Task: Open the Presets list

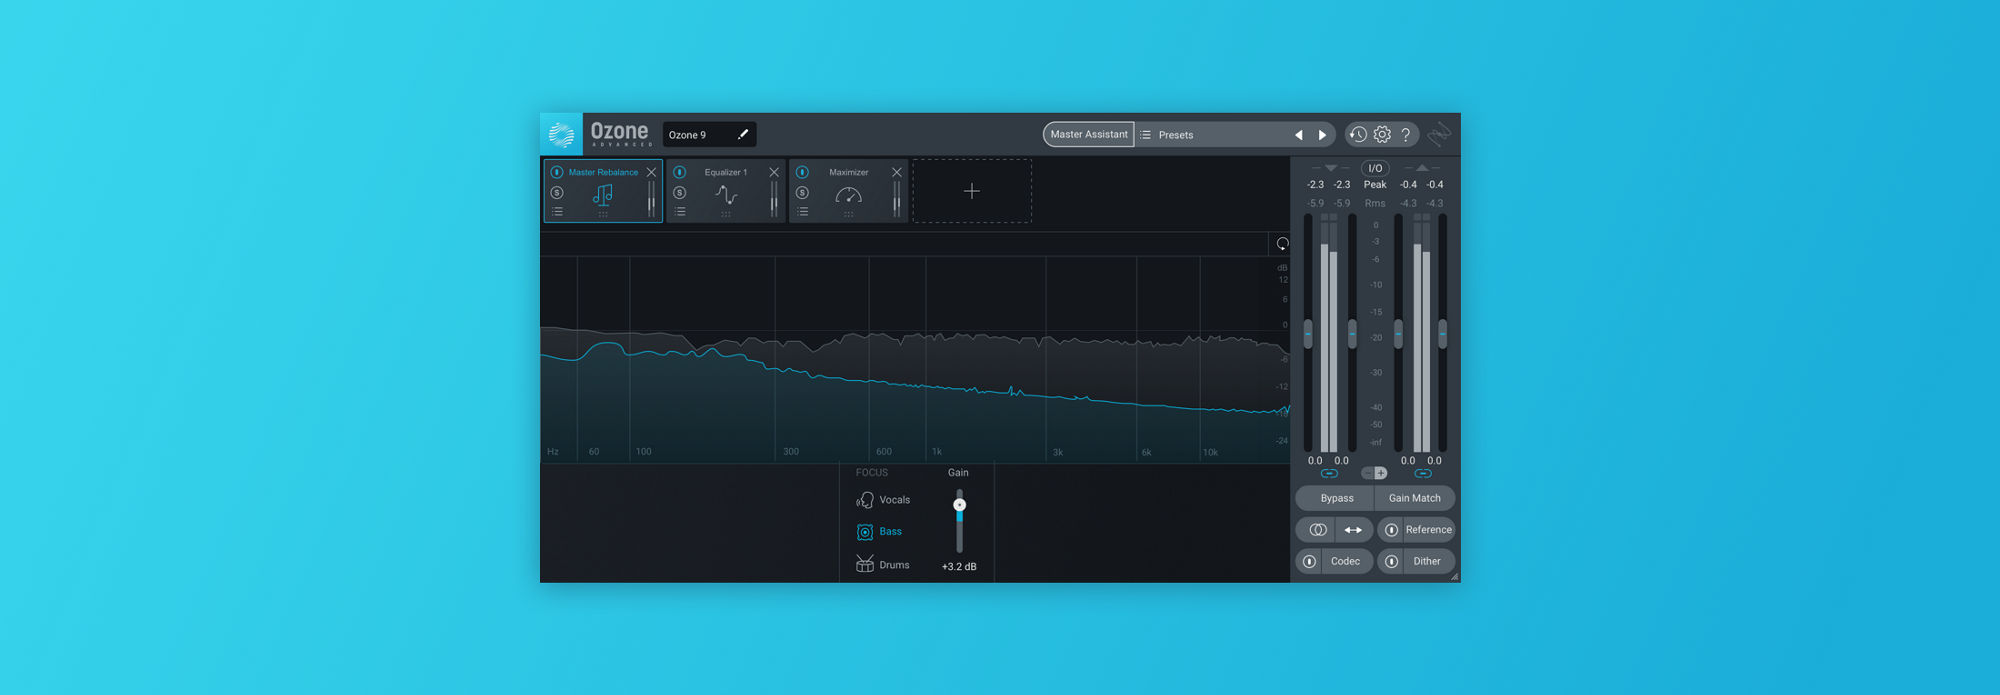Action: pos(1176,135)
